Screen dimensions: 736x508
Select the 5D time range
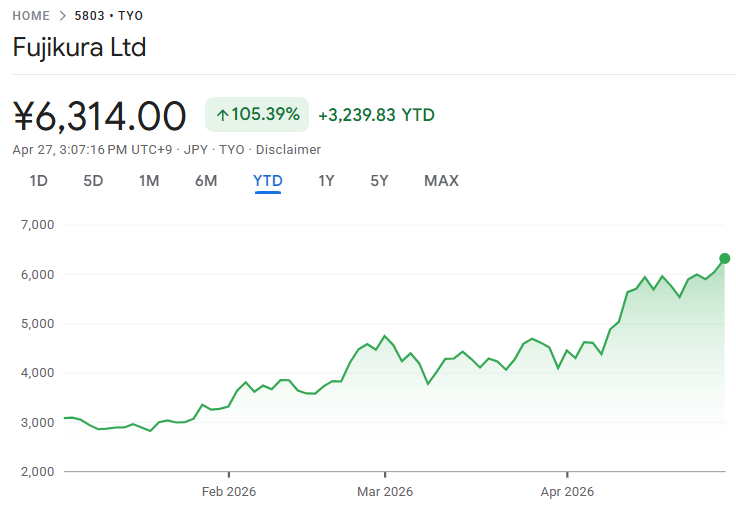coord(93,181)
